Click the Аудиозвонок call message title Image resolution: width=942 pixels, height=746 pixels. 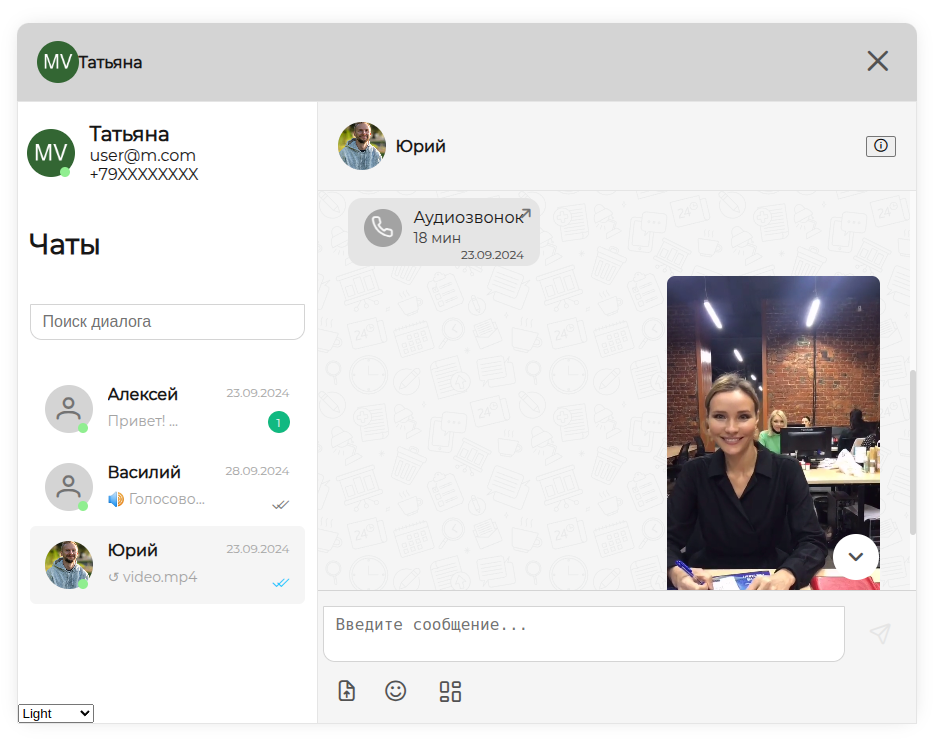click(468, 217)
